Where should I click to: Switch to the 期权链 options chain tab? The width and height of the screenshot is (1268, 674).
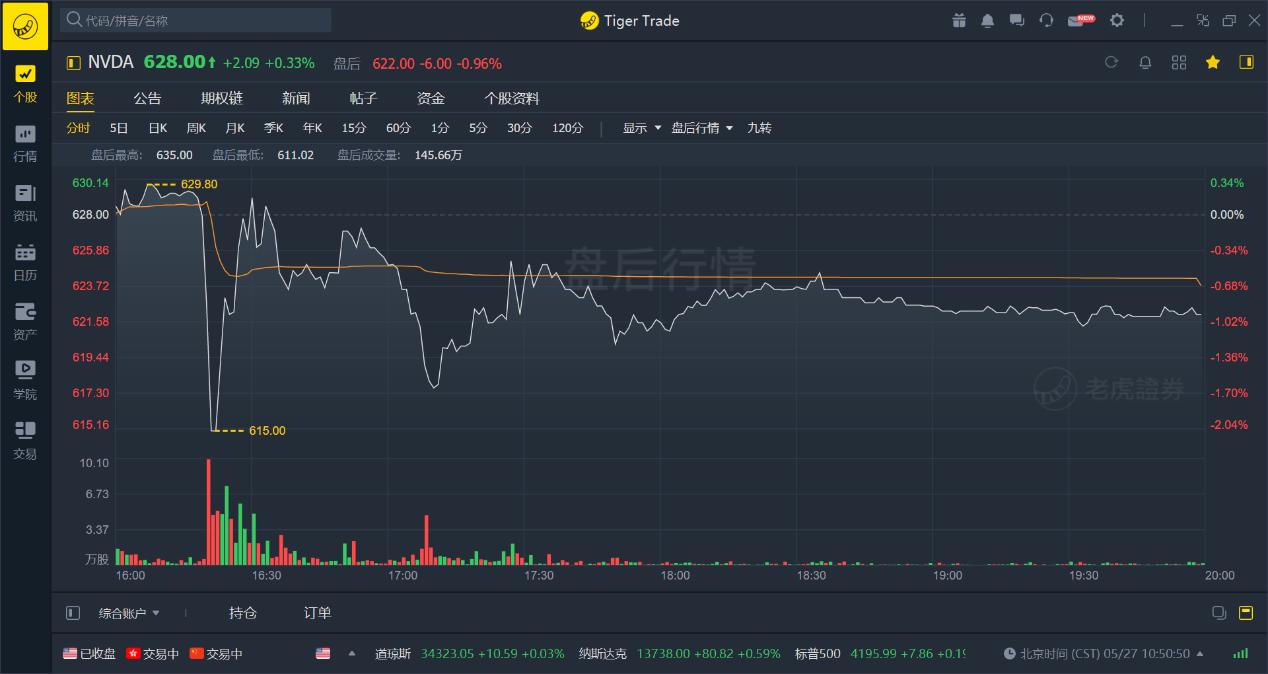[x=221, y=98]
